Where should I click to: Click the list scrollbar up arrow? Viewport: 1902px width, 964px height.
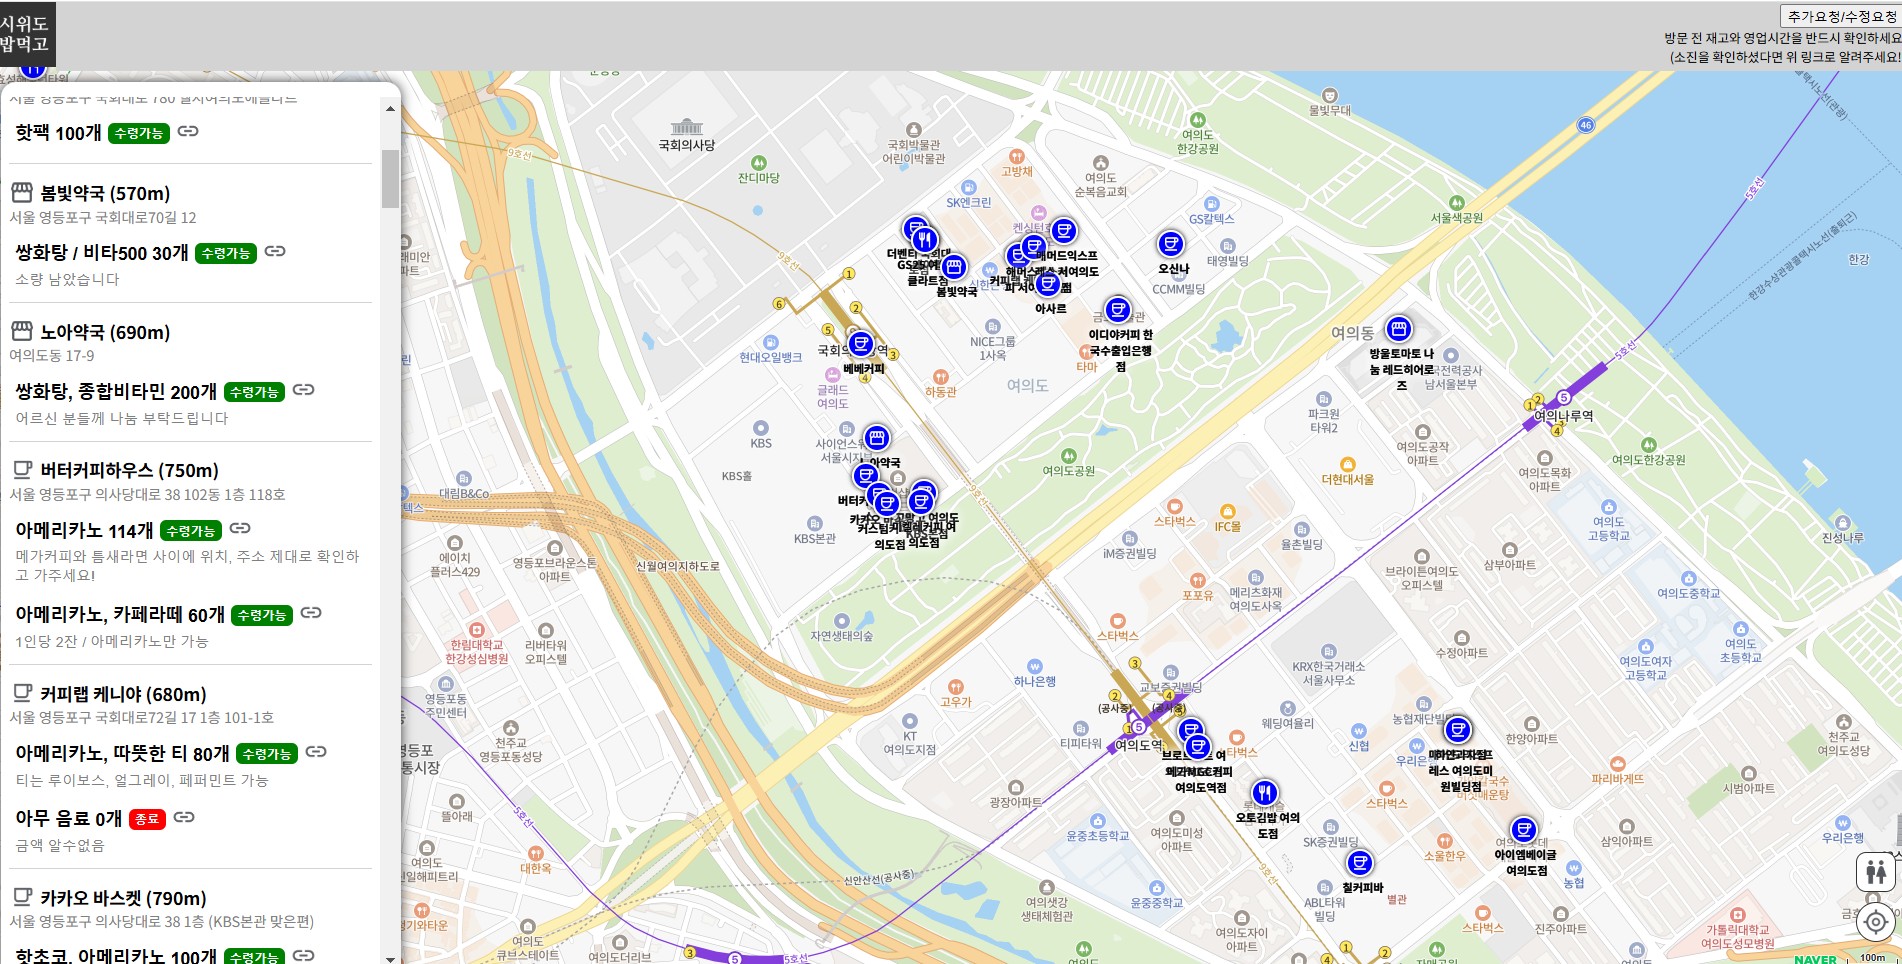390,108
